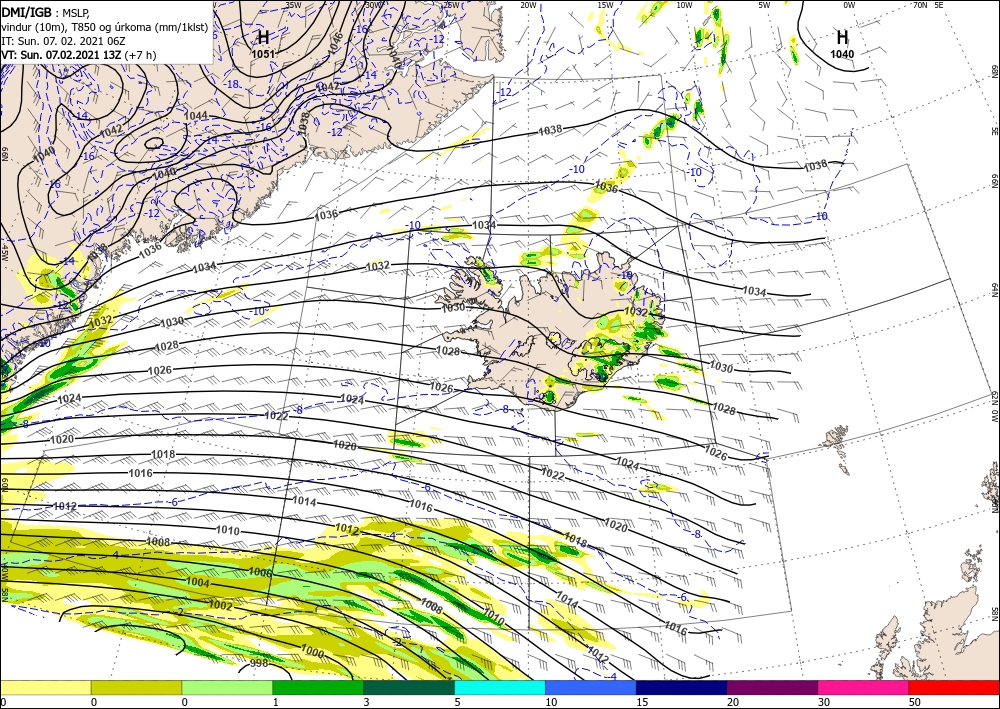Click the '-18' temperature label over Greenland
The image size is (1000, 709).
[x=233, y=85]
